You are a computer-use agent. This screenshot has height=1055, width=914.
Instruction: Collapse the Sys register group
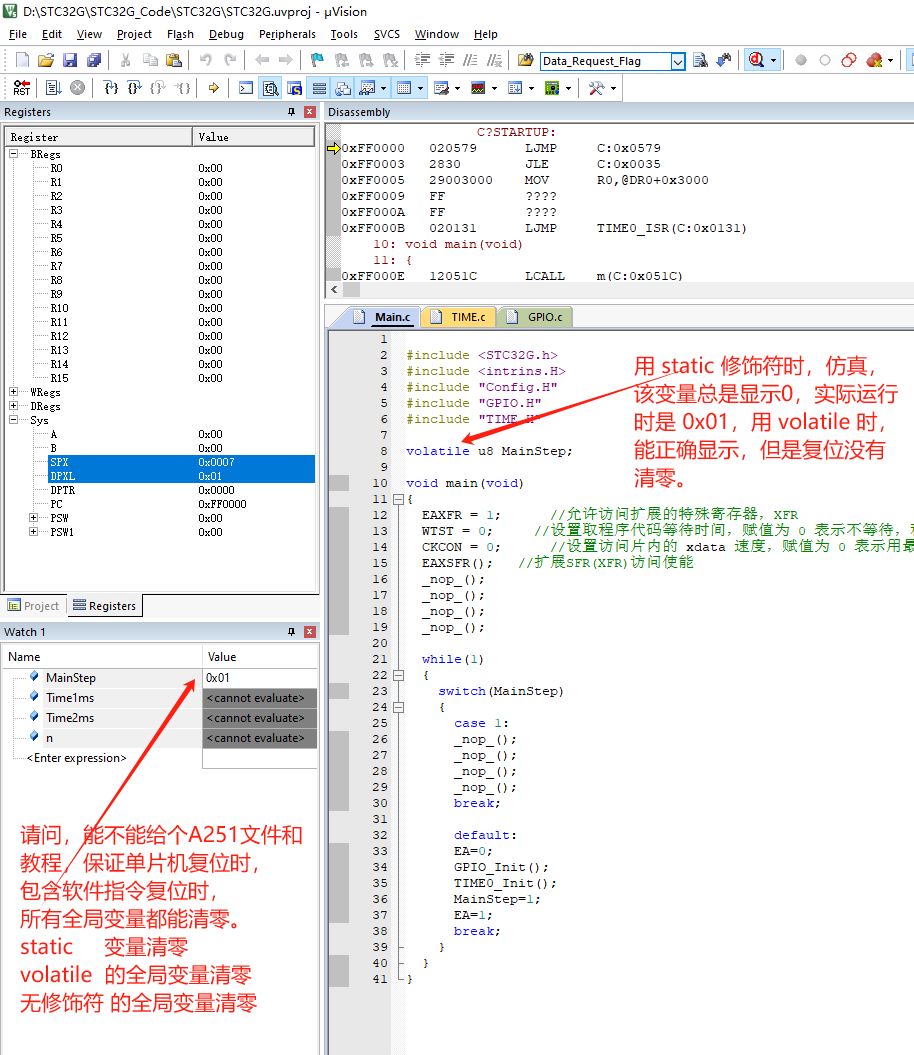(13, 420)
